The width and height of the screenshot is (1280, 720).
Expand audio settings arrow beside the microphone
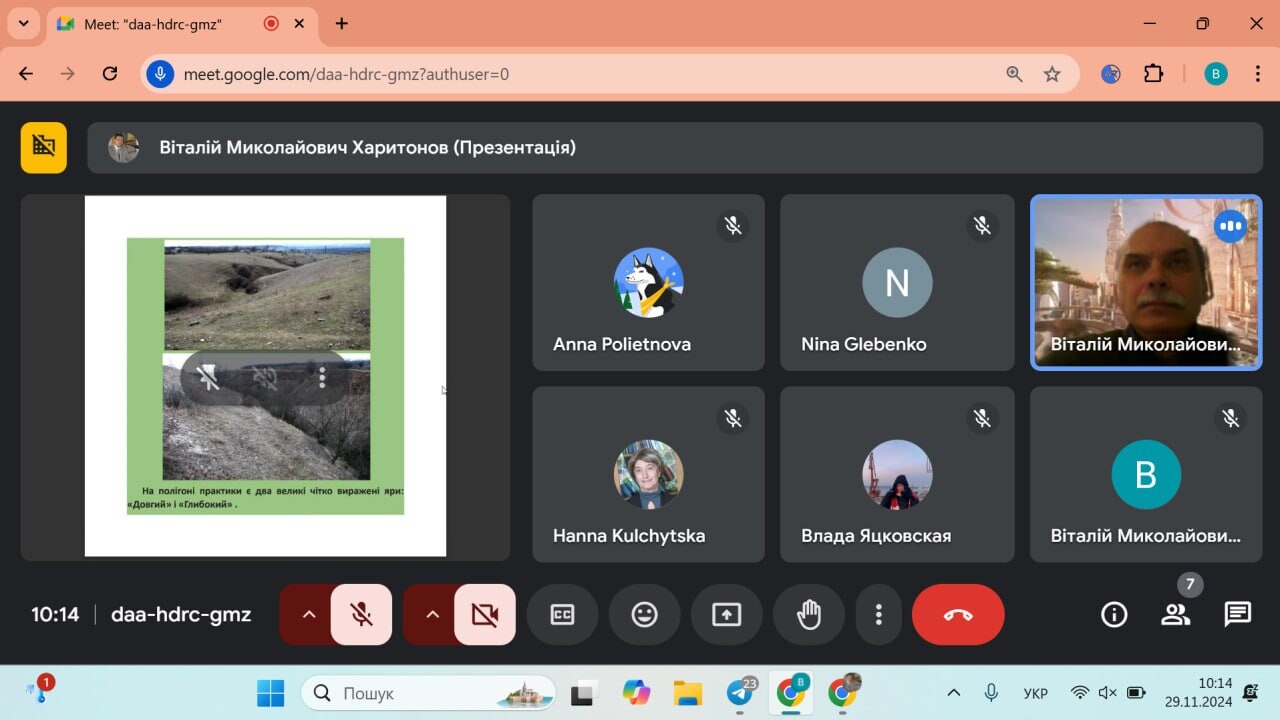click(x=309, y=614)
